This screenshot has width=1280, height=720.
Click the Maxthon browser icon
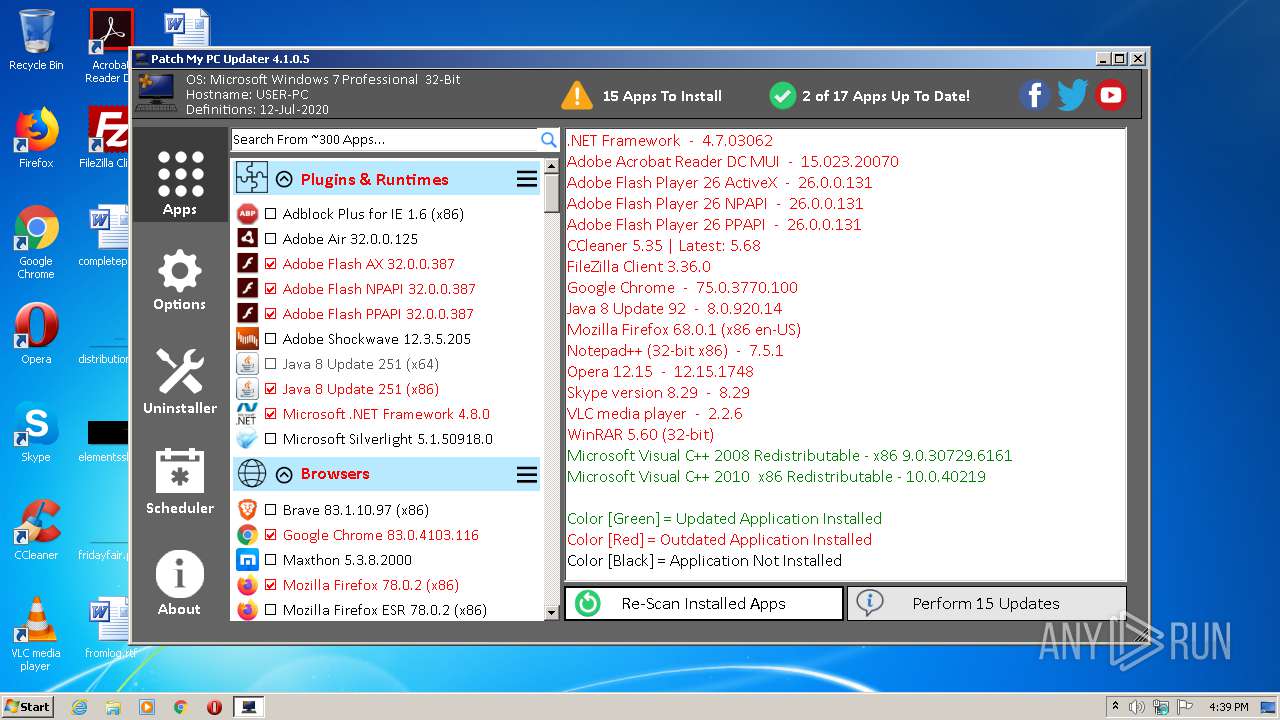247,560
